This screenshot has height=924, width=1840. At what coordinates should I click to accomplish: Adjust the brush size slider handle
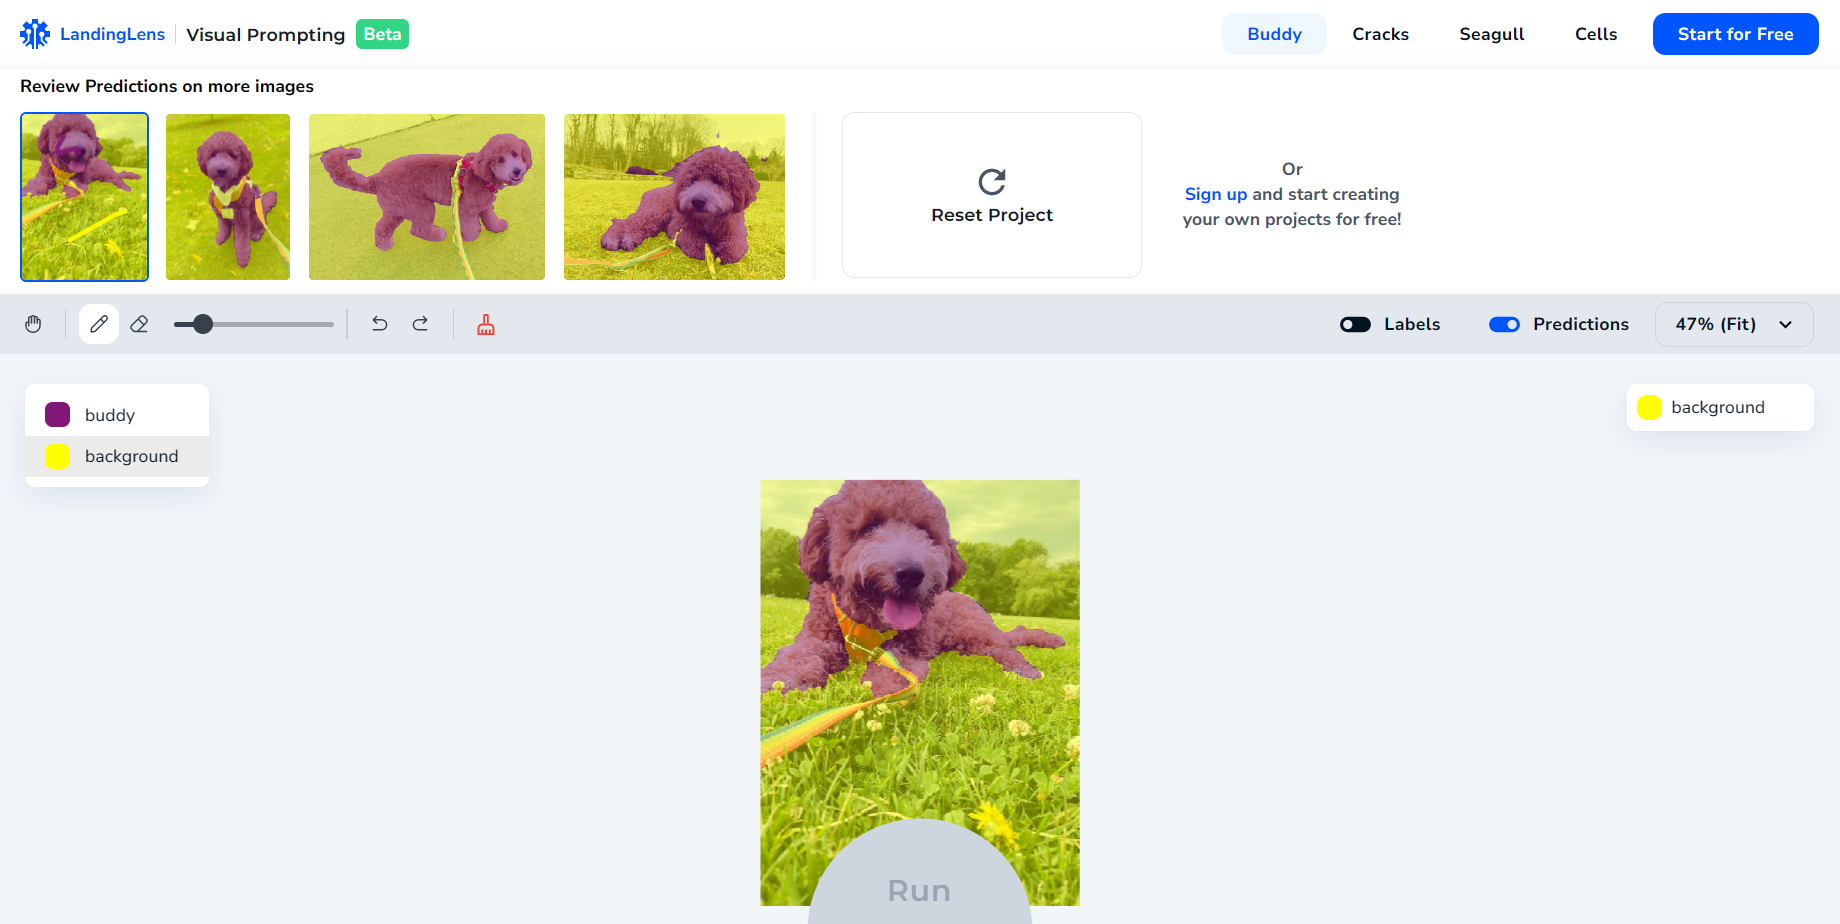pyautogui.click(x=203, y=324)
